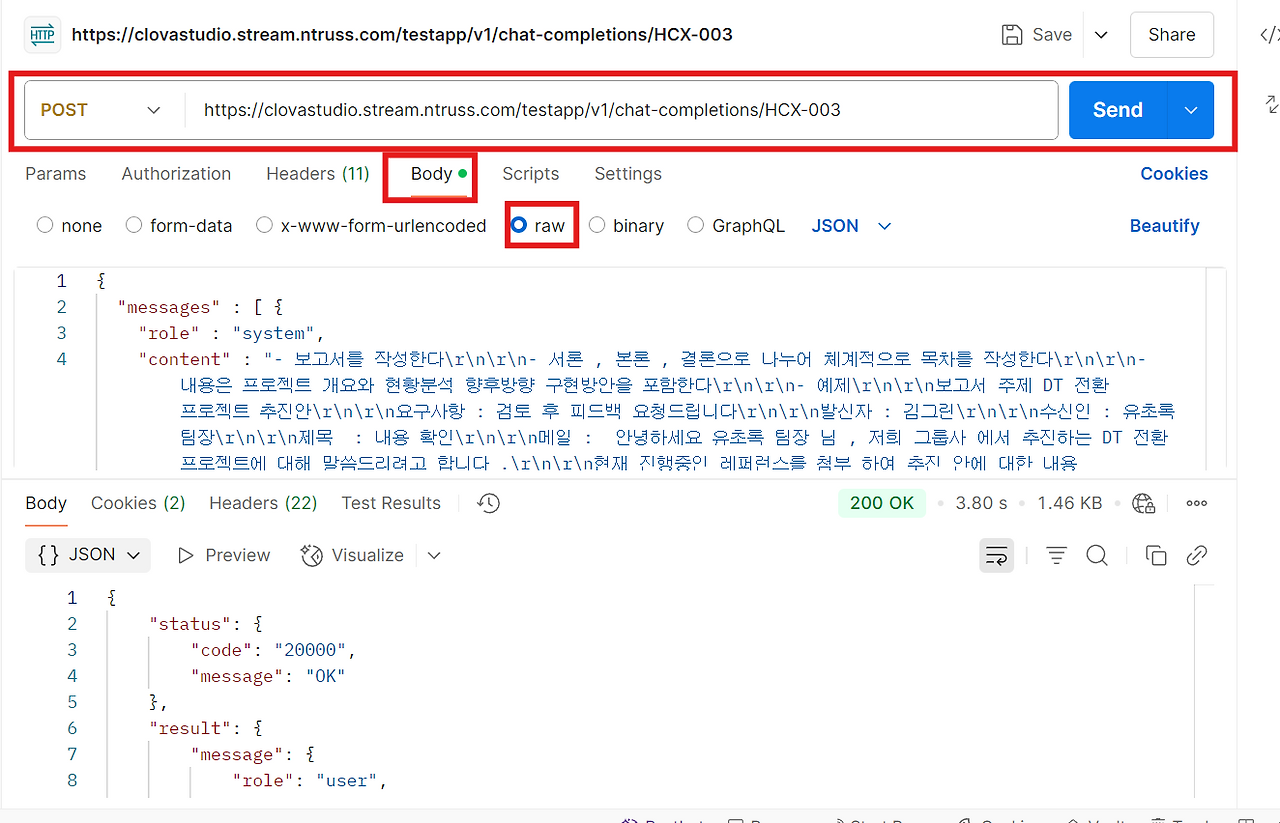1280x823 pixels.
Task: Switch to the response Cookies (2) tab
Action: pos(138,503)
